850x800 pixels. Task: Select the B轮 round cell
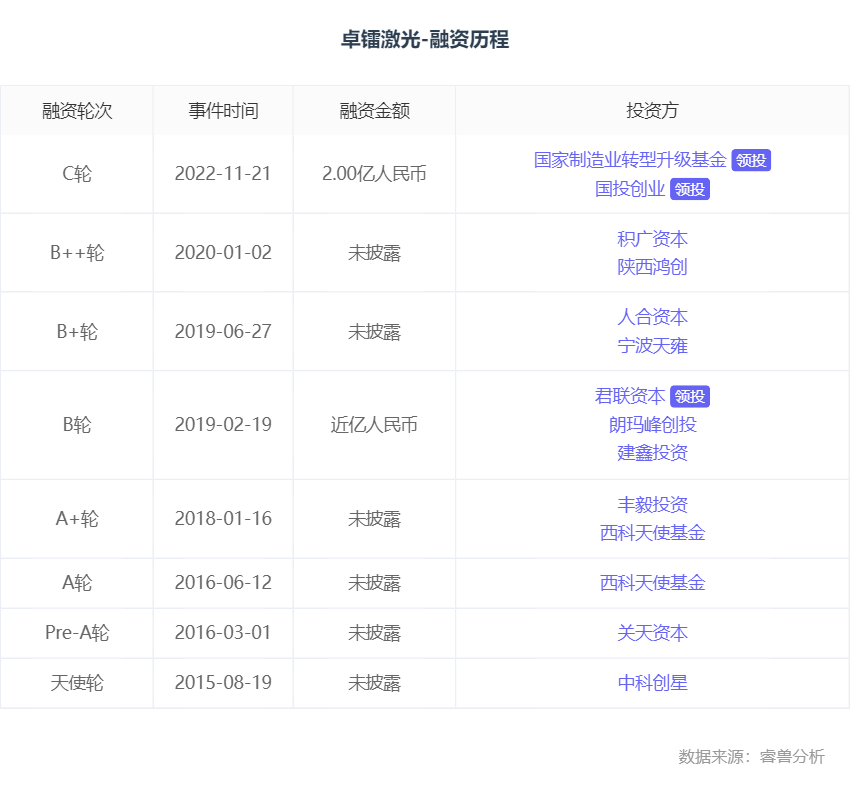[x=77, y=424]
